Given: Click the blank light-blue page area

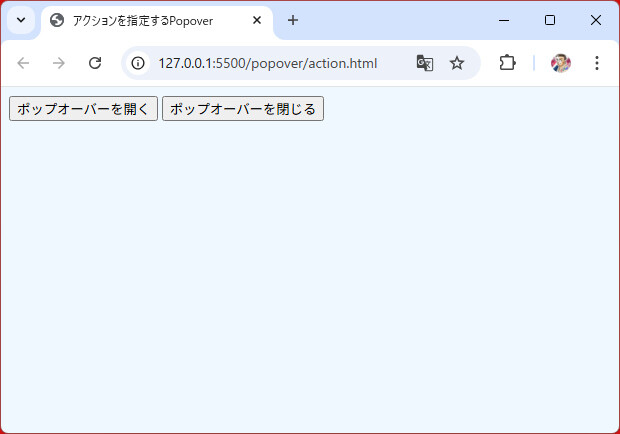Looking at the screenshot, I should (310, 280).
